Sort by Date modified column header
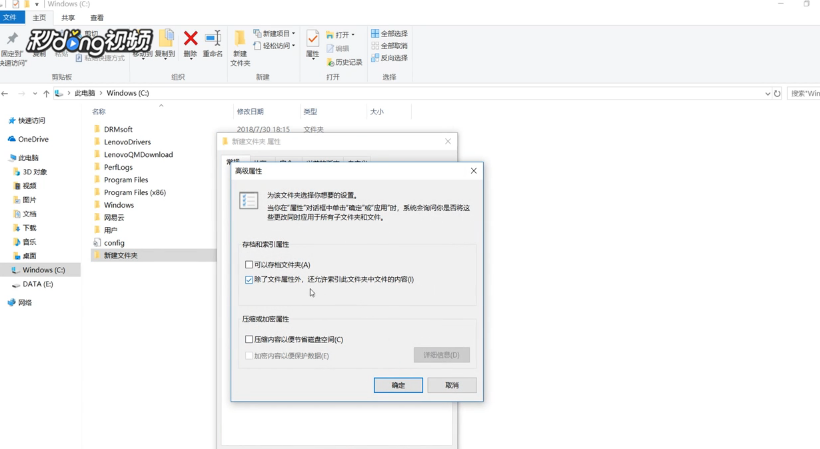The image size is (820, 449). click(x=250, y=112)
